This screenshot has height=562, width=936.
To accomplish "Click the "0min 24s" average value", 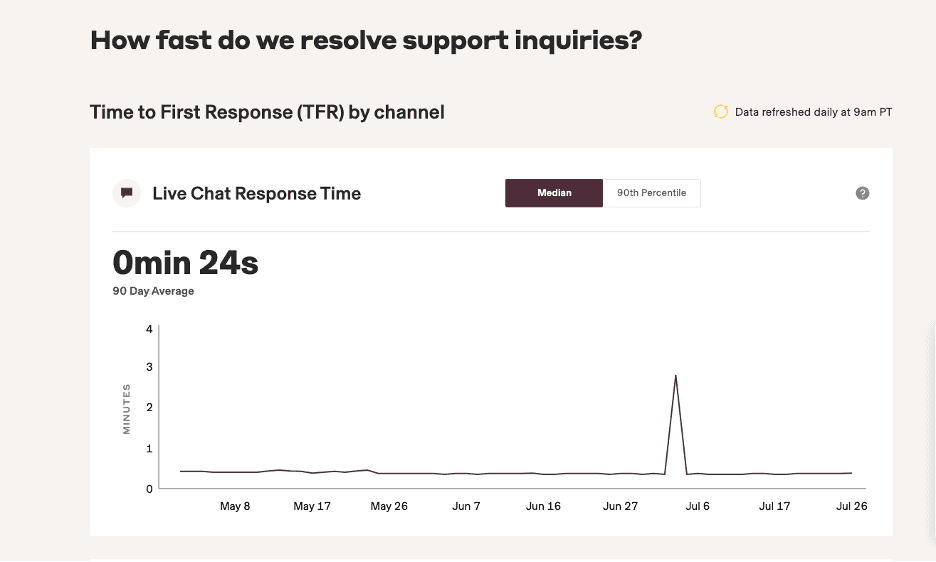I will point(186,263).
